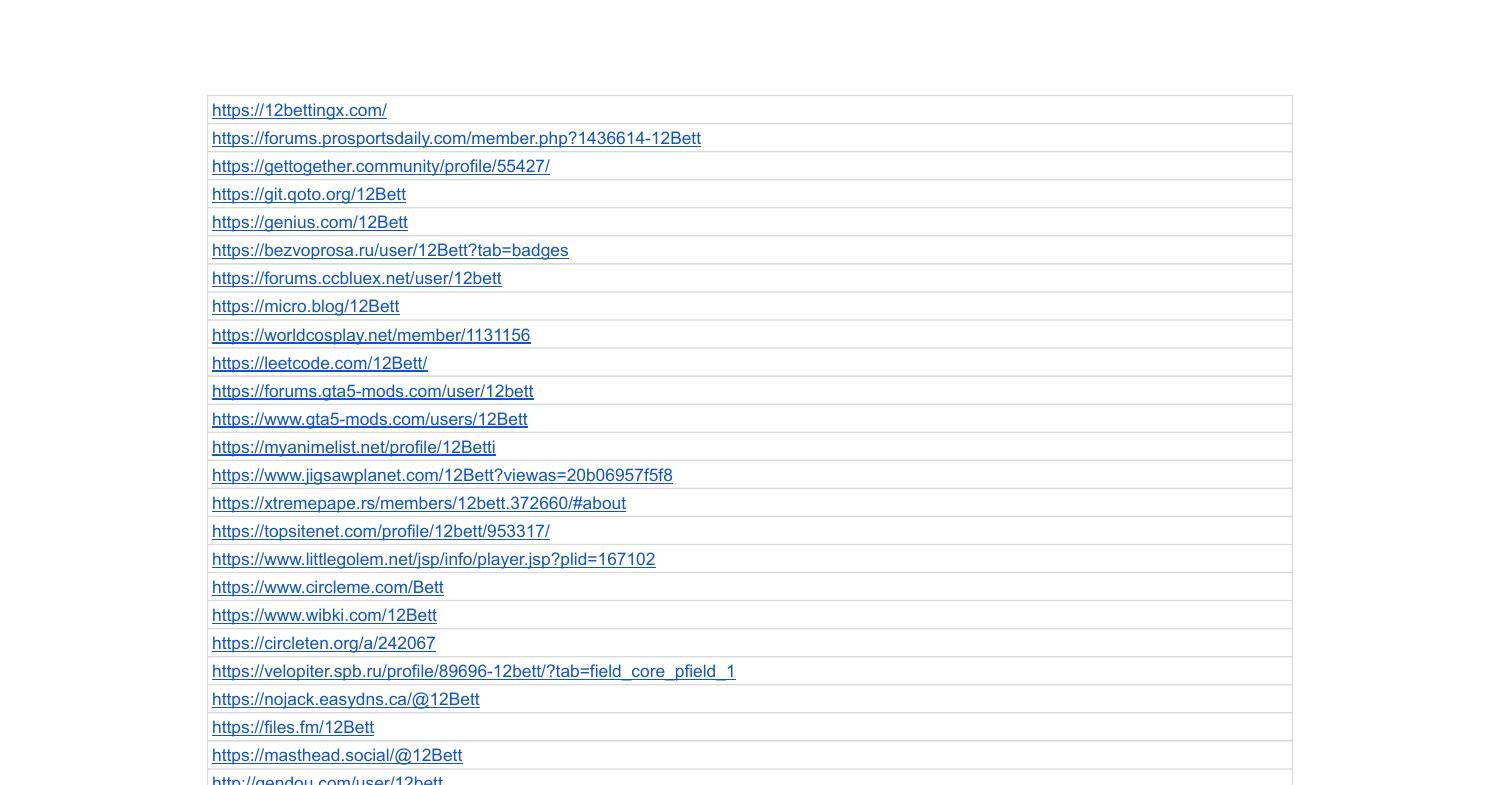Open the nojack.easydns.ca/@12Bett link
The image size is (1500, 785).
click(x=346, y=699)
